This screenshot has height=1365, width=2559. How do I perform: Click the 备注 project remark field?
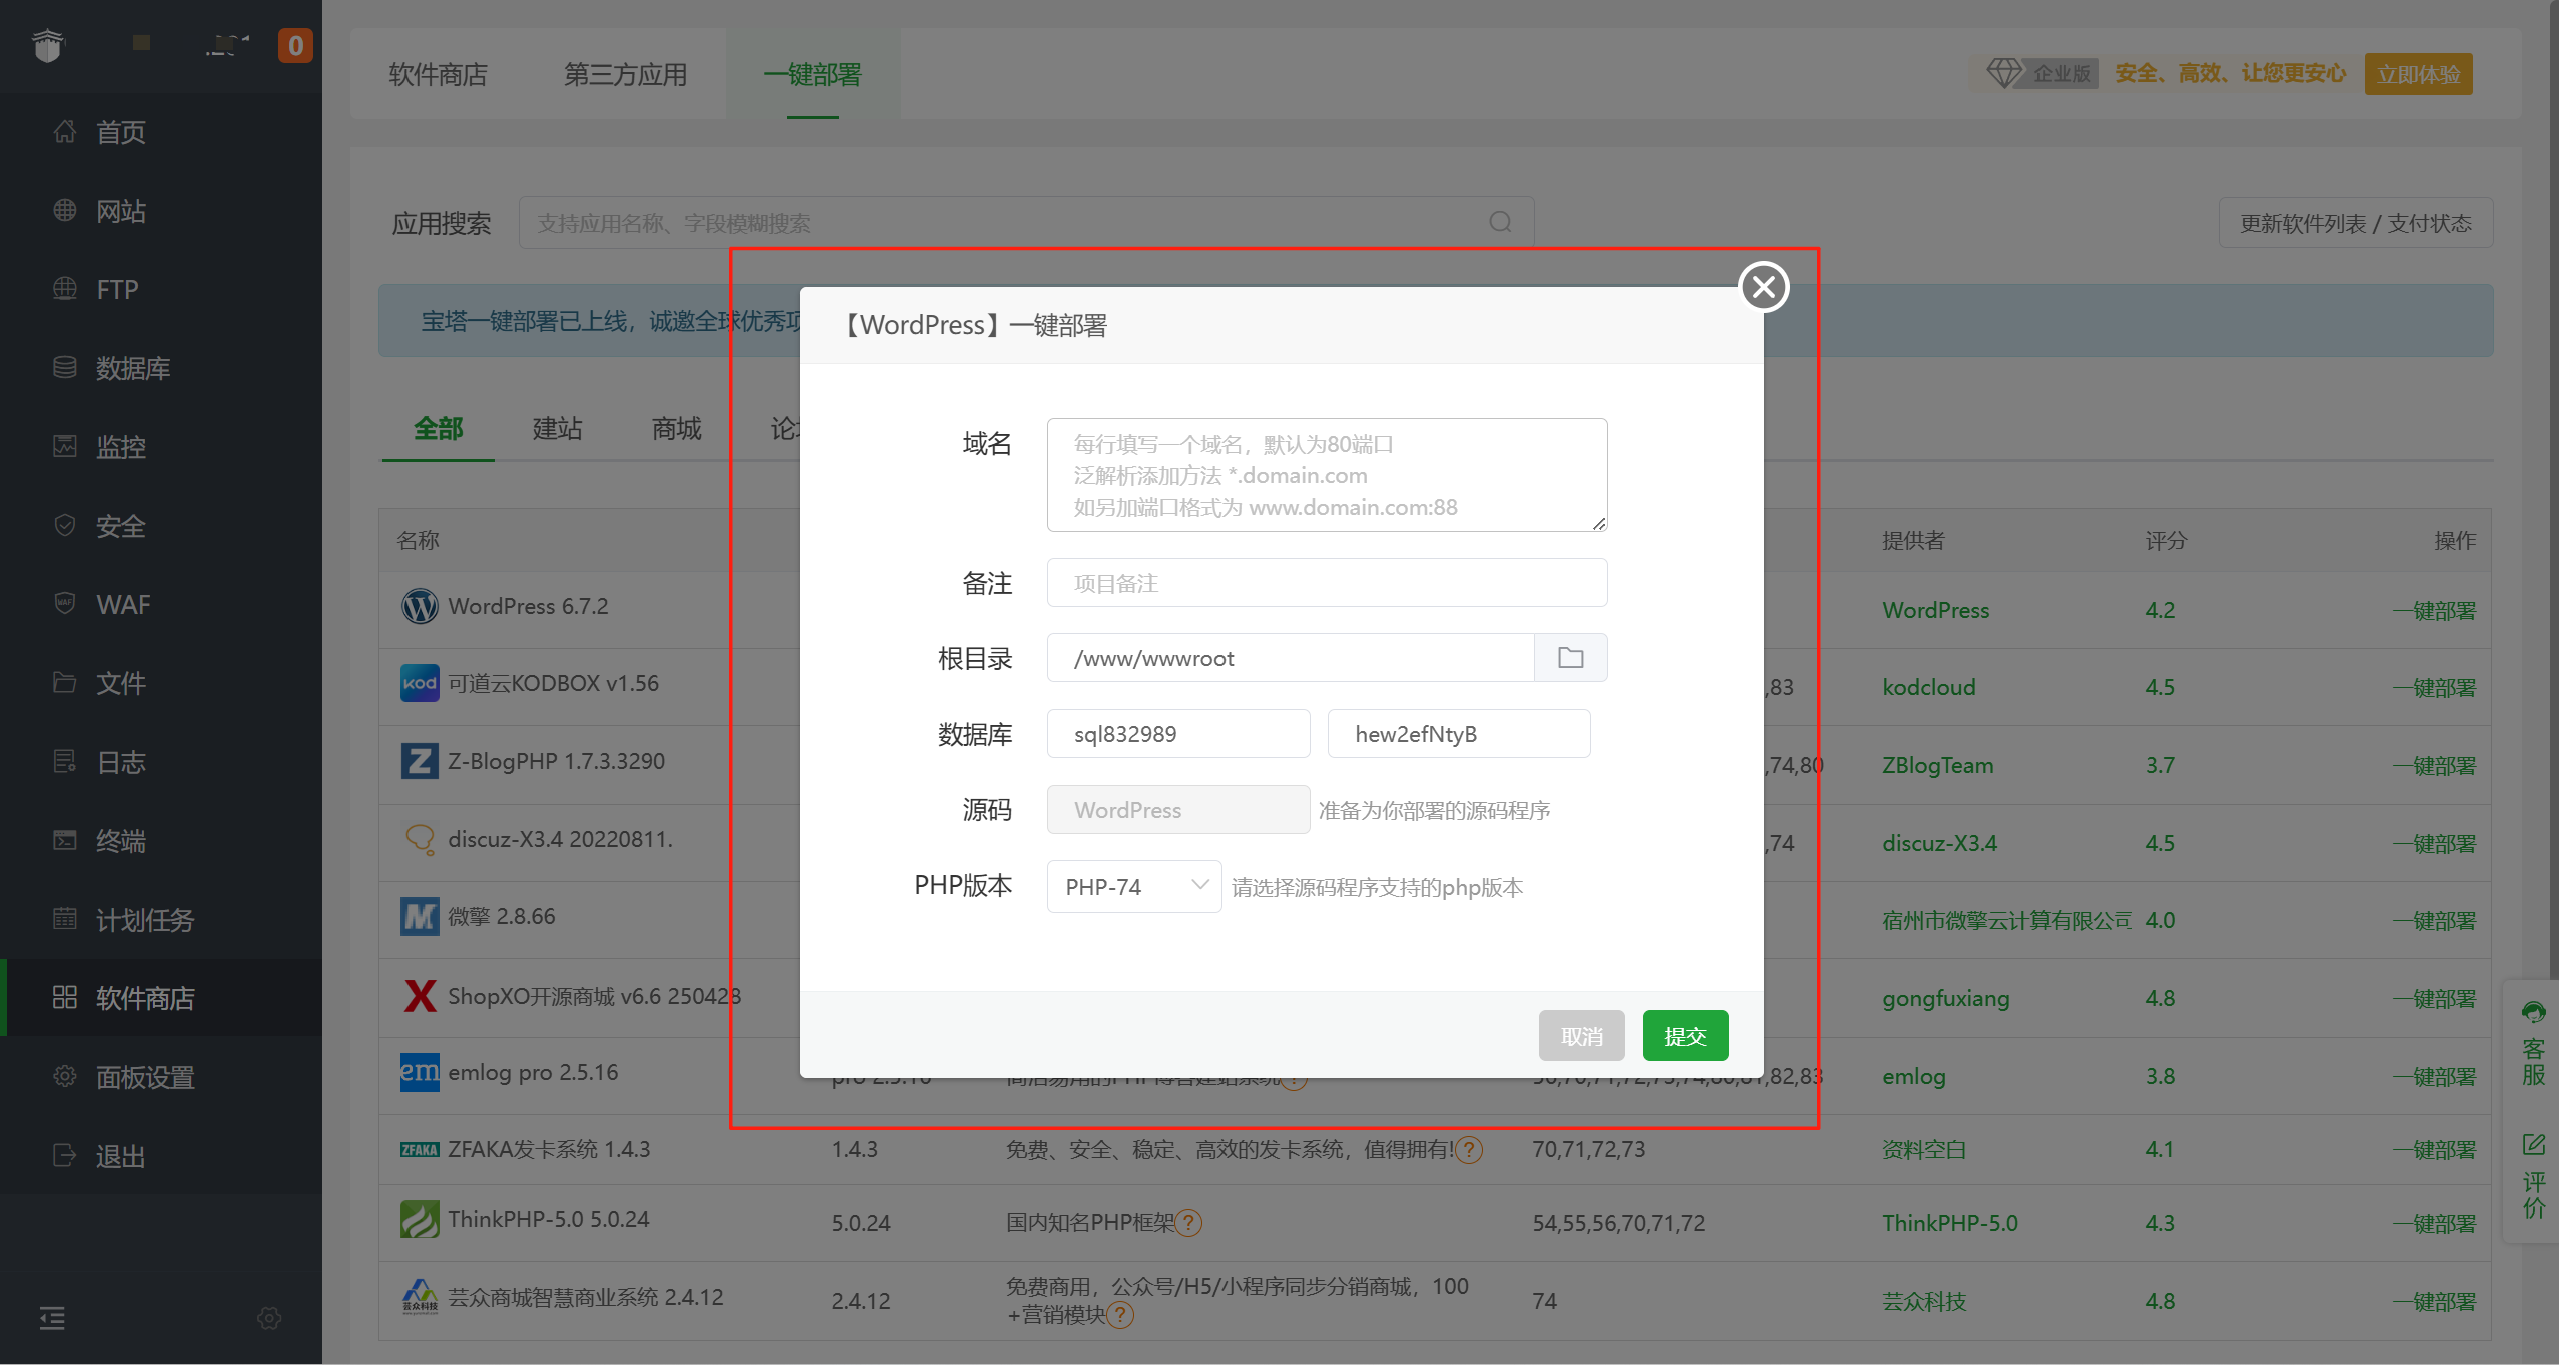1327,583
